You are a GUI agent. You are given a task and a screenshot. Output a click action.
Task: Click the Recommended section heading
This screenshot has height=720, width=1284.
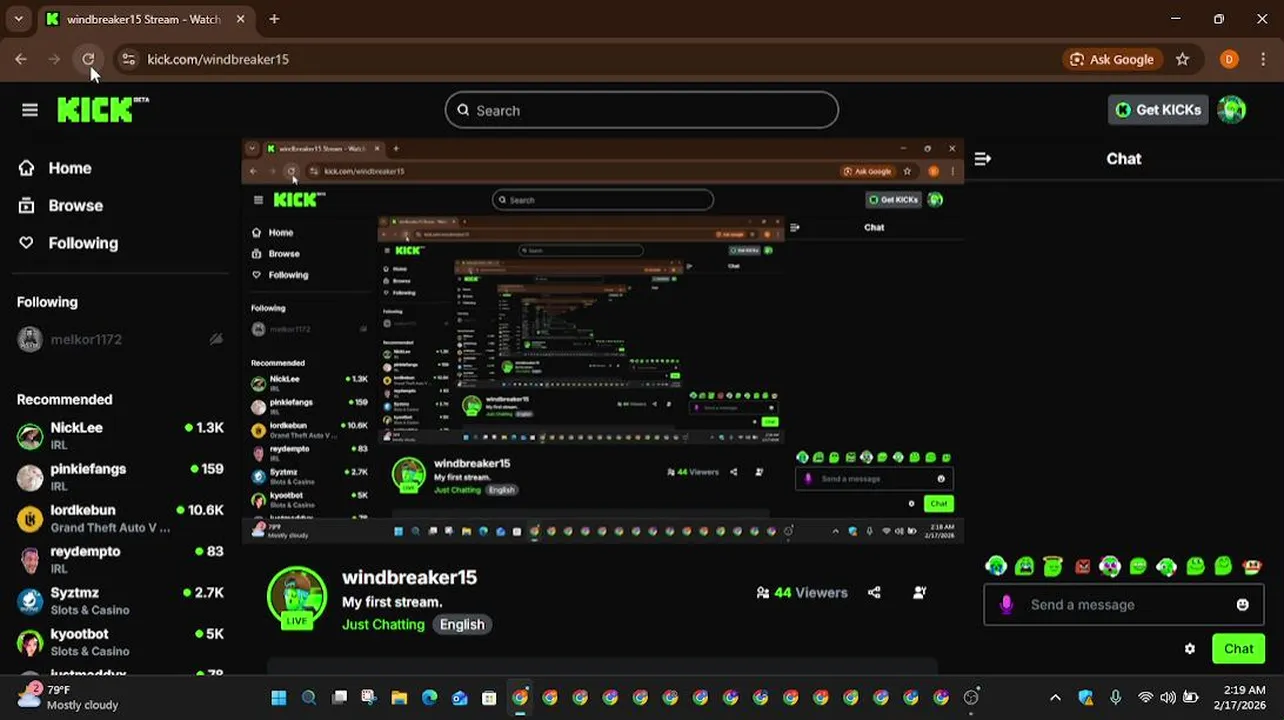(x=64, y=399)
